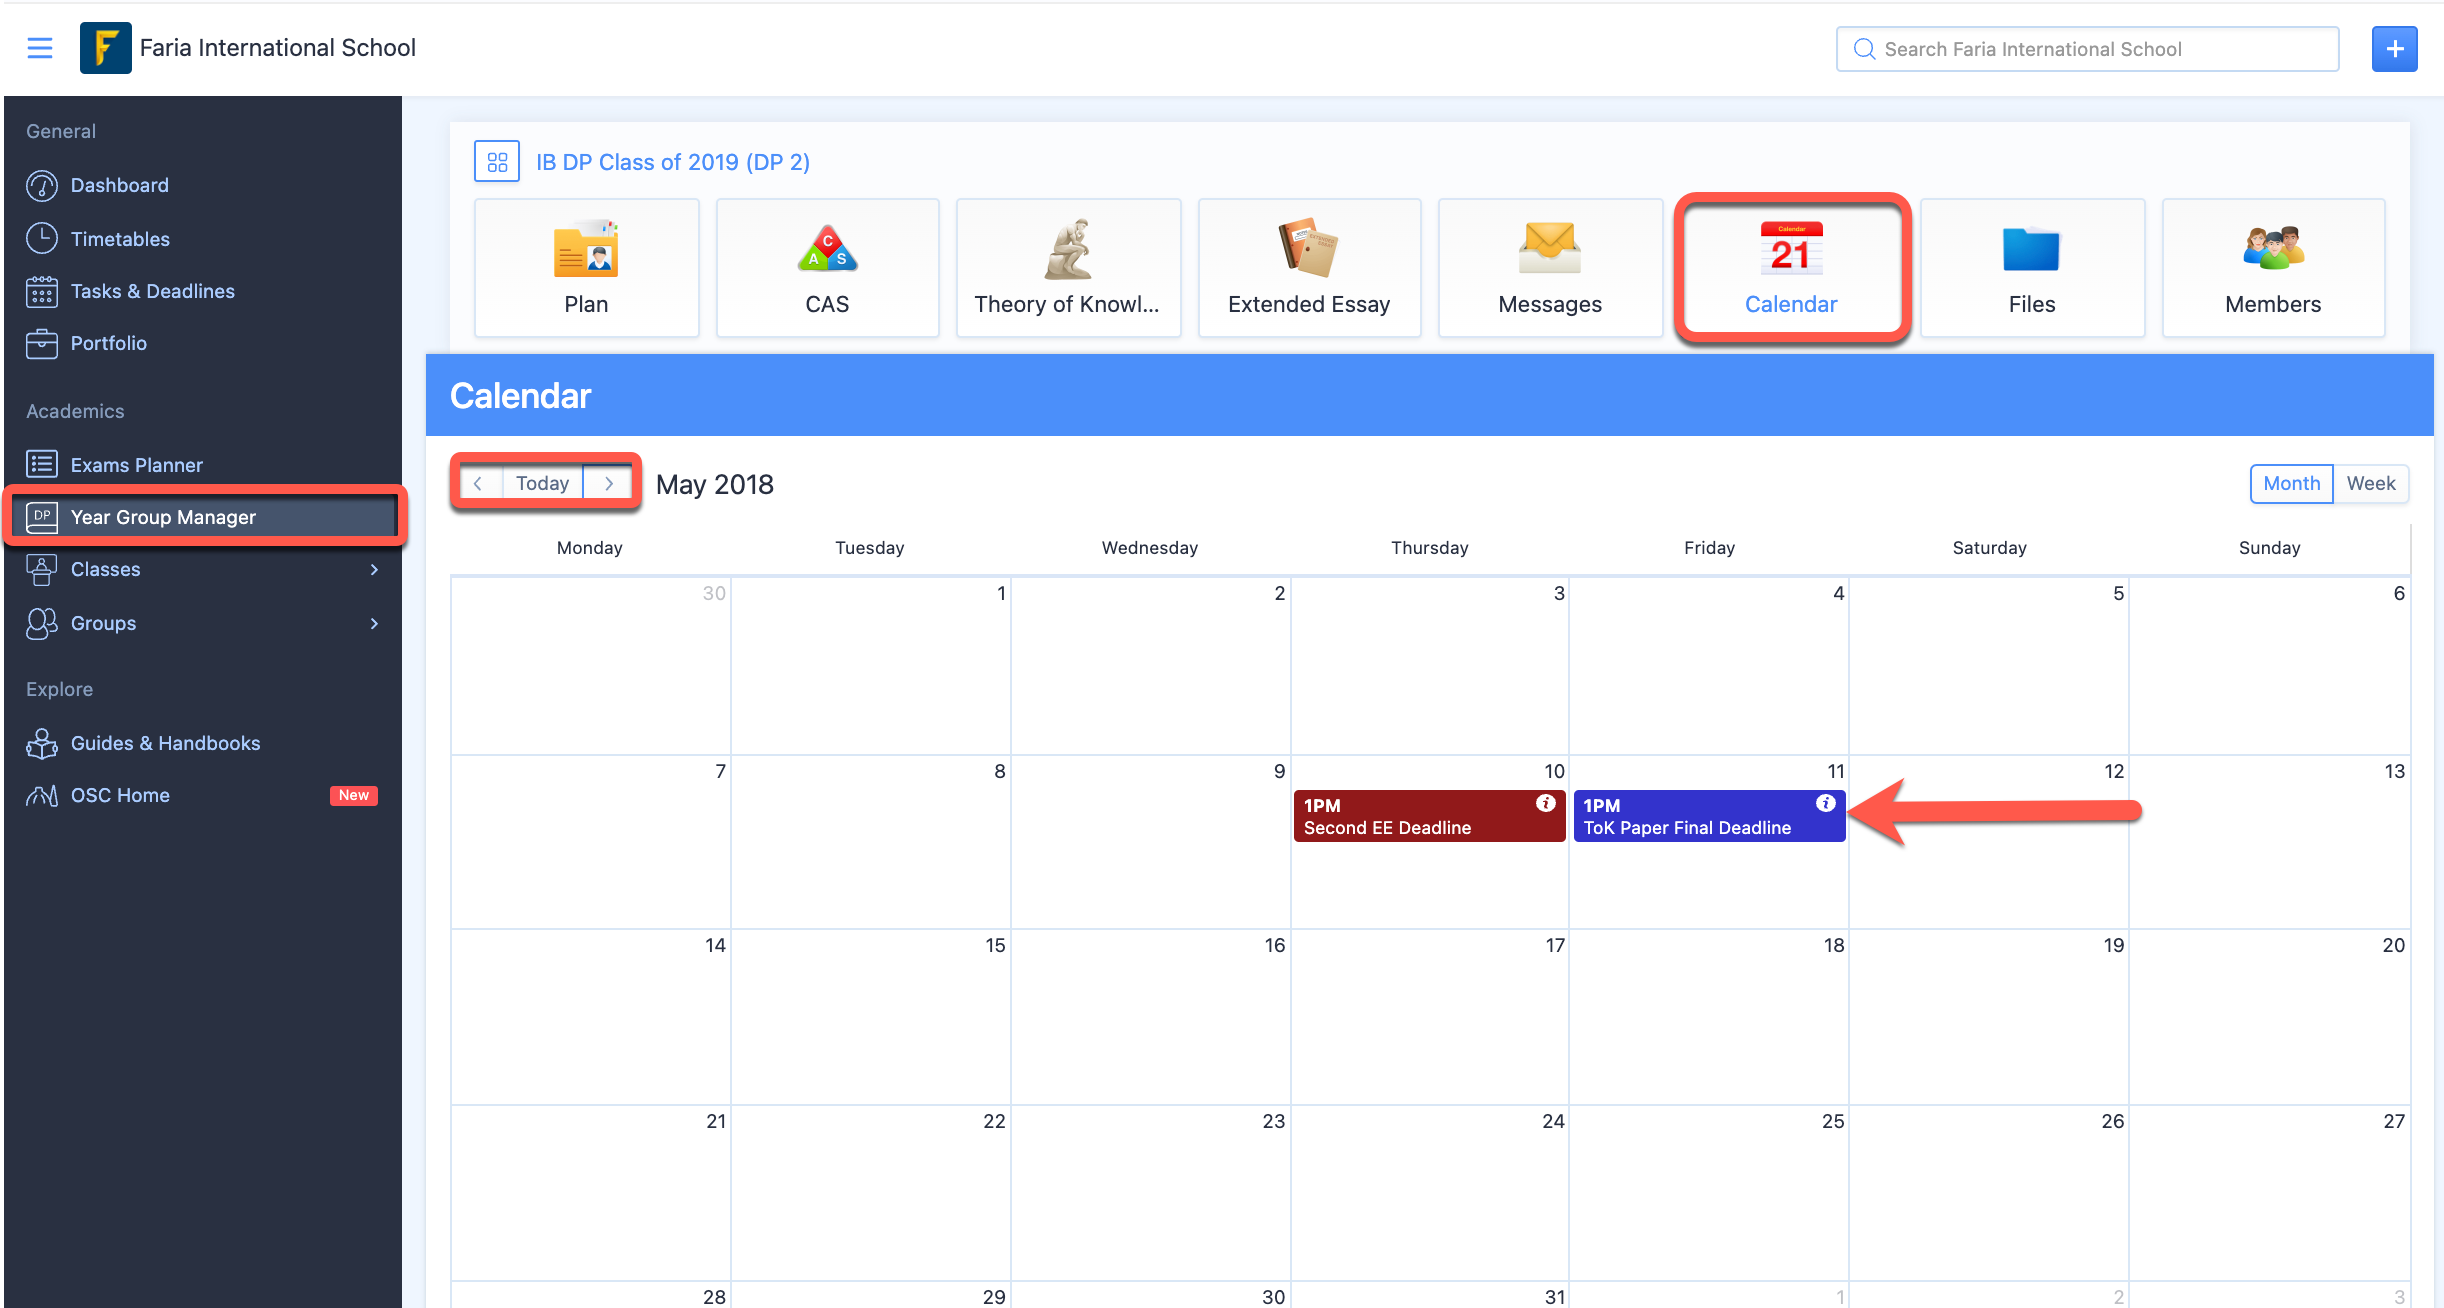Image resolution: width=2444 pixels, height=1308 pixels.
Task: Open Portfolio in sidebar
Action: [x=202, y=343]
